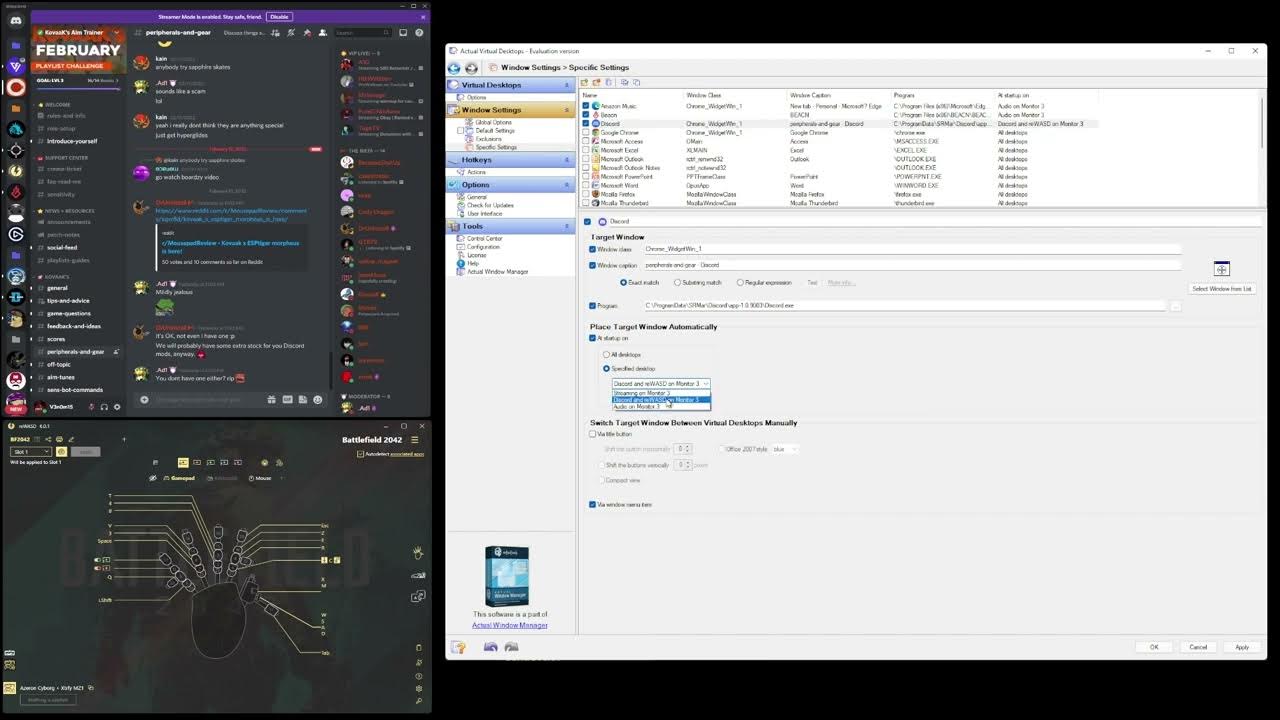The image size is (1280, 720).
Task: Click Select Window from List button
Action: (x=1222, y=289)
